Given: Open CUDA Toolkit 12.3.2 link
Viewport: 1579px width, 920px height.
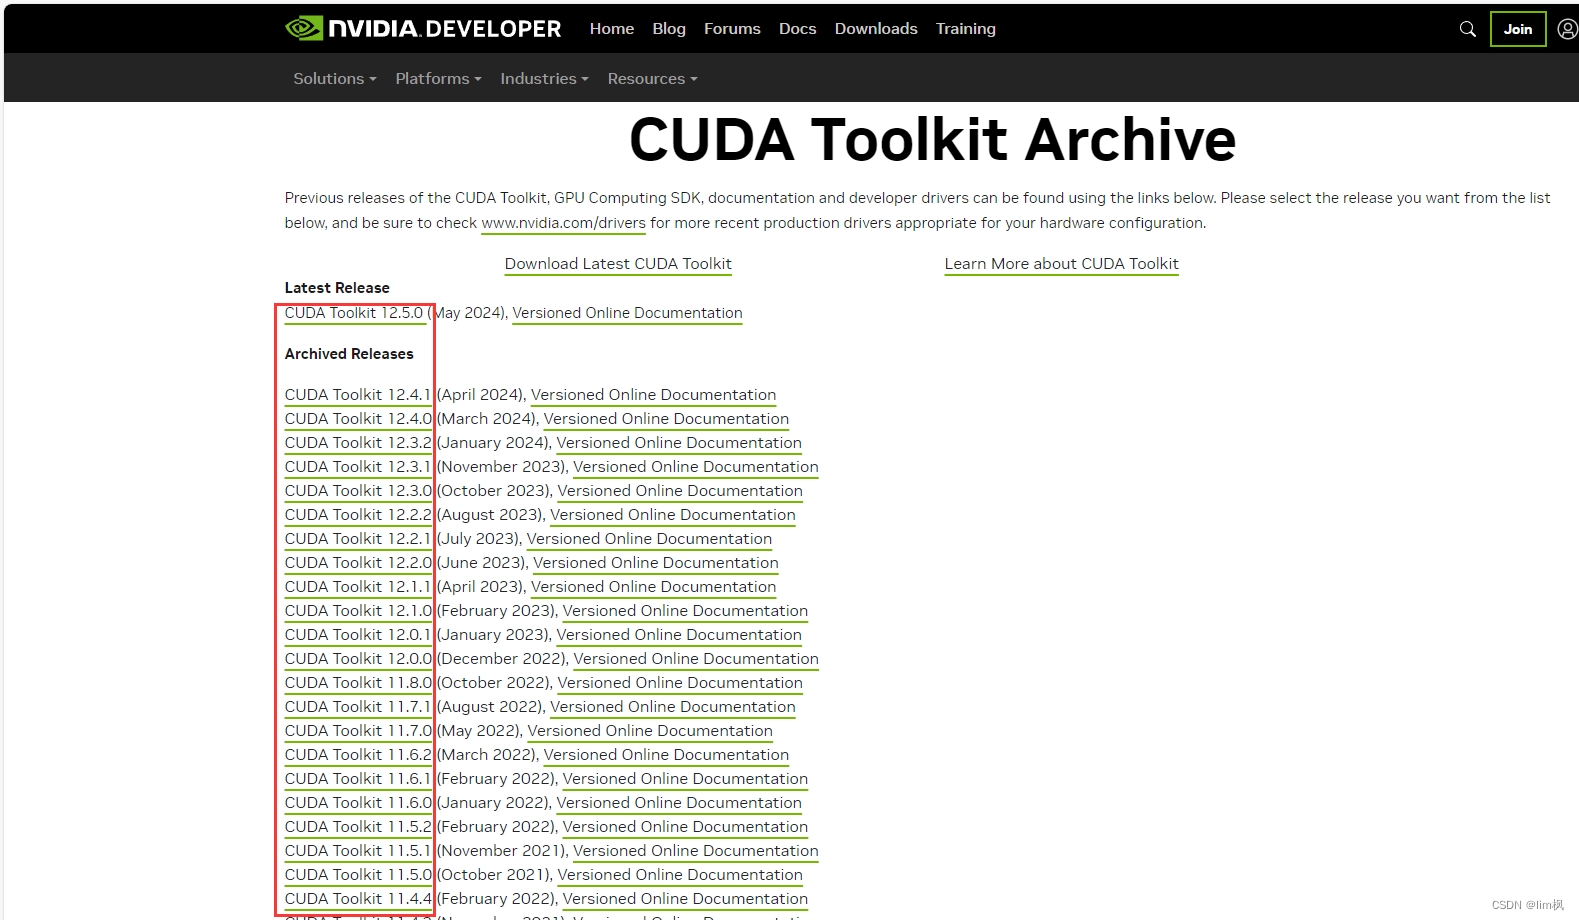Looking at the screenshot, I should [358, 443].
